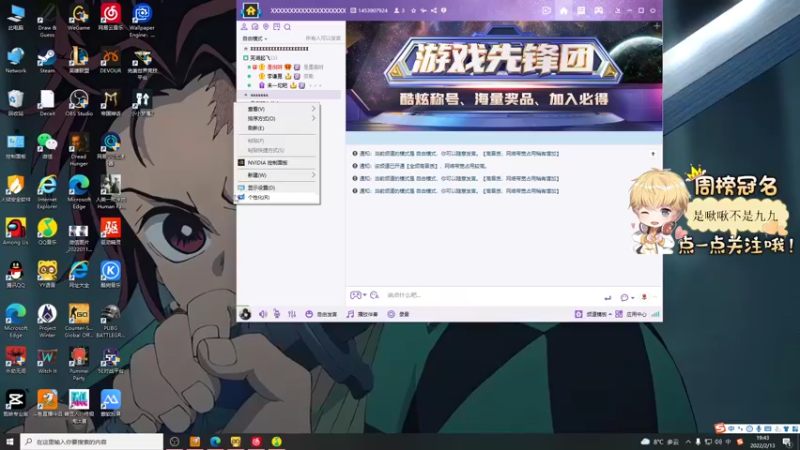Click the microphone icon in YY bottom bar
Screen dimensions: 800x450
[x=277, y=314]
